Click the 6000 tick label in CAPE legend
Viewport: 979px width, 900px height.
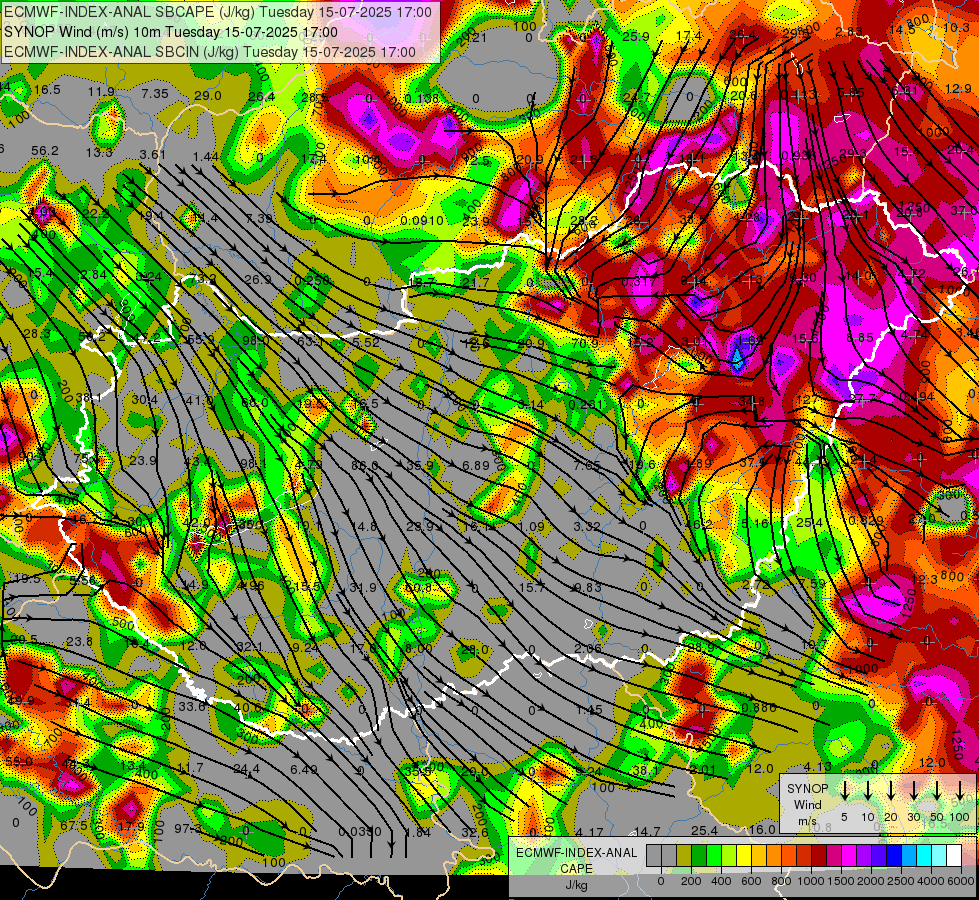(962, 881)
